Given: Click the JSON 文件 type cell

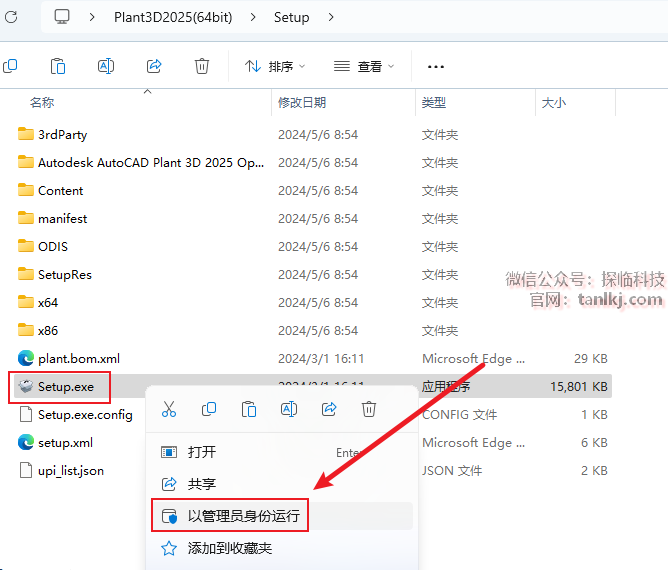Looking at the screenshot, I should [x=452, y=471].
